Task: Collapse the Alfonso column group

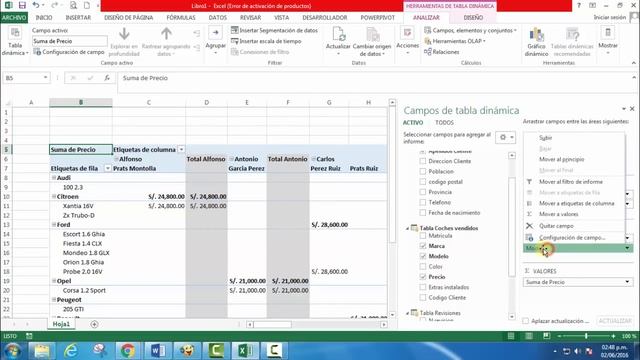Action: pos(116,159)
